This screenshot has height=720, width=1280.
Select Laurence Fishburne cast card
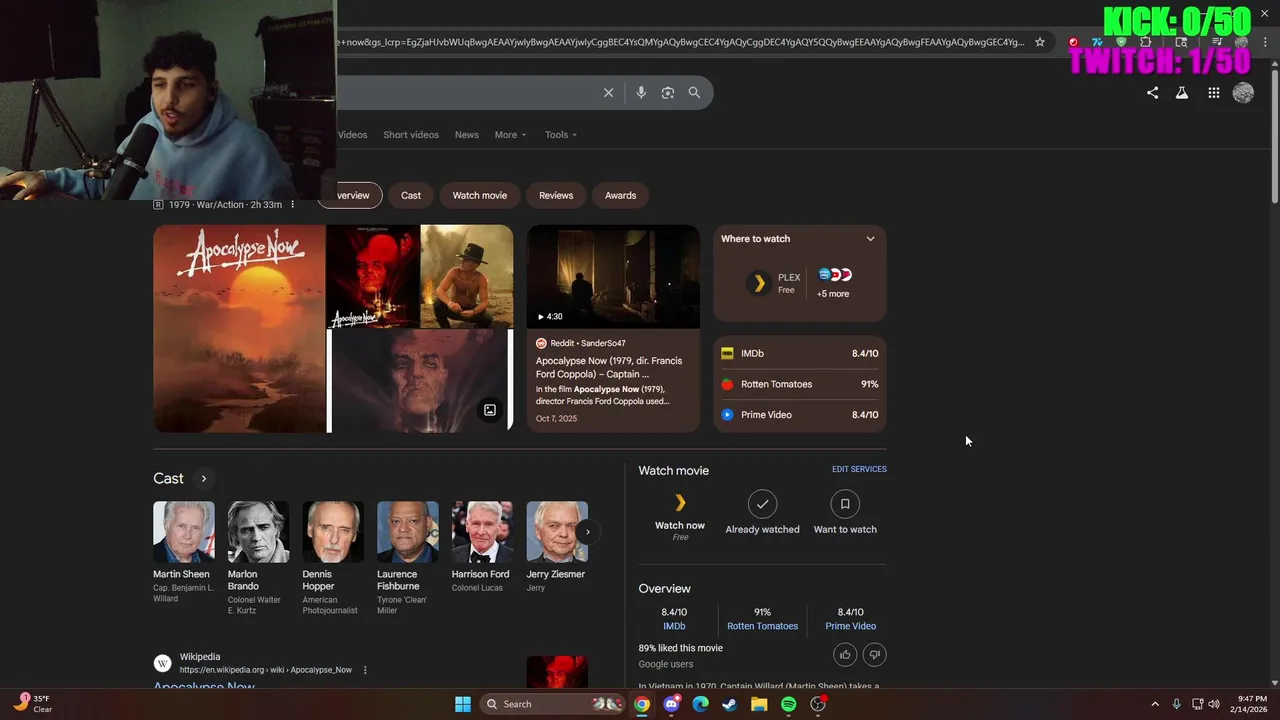click(x=407, y=558)
